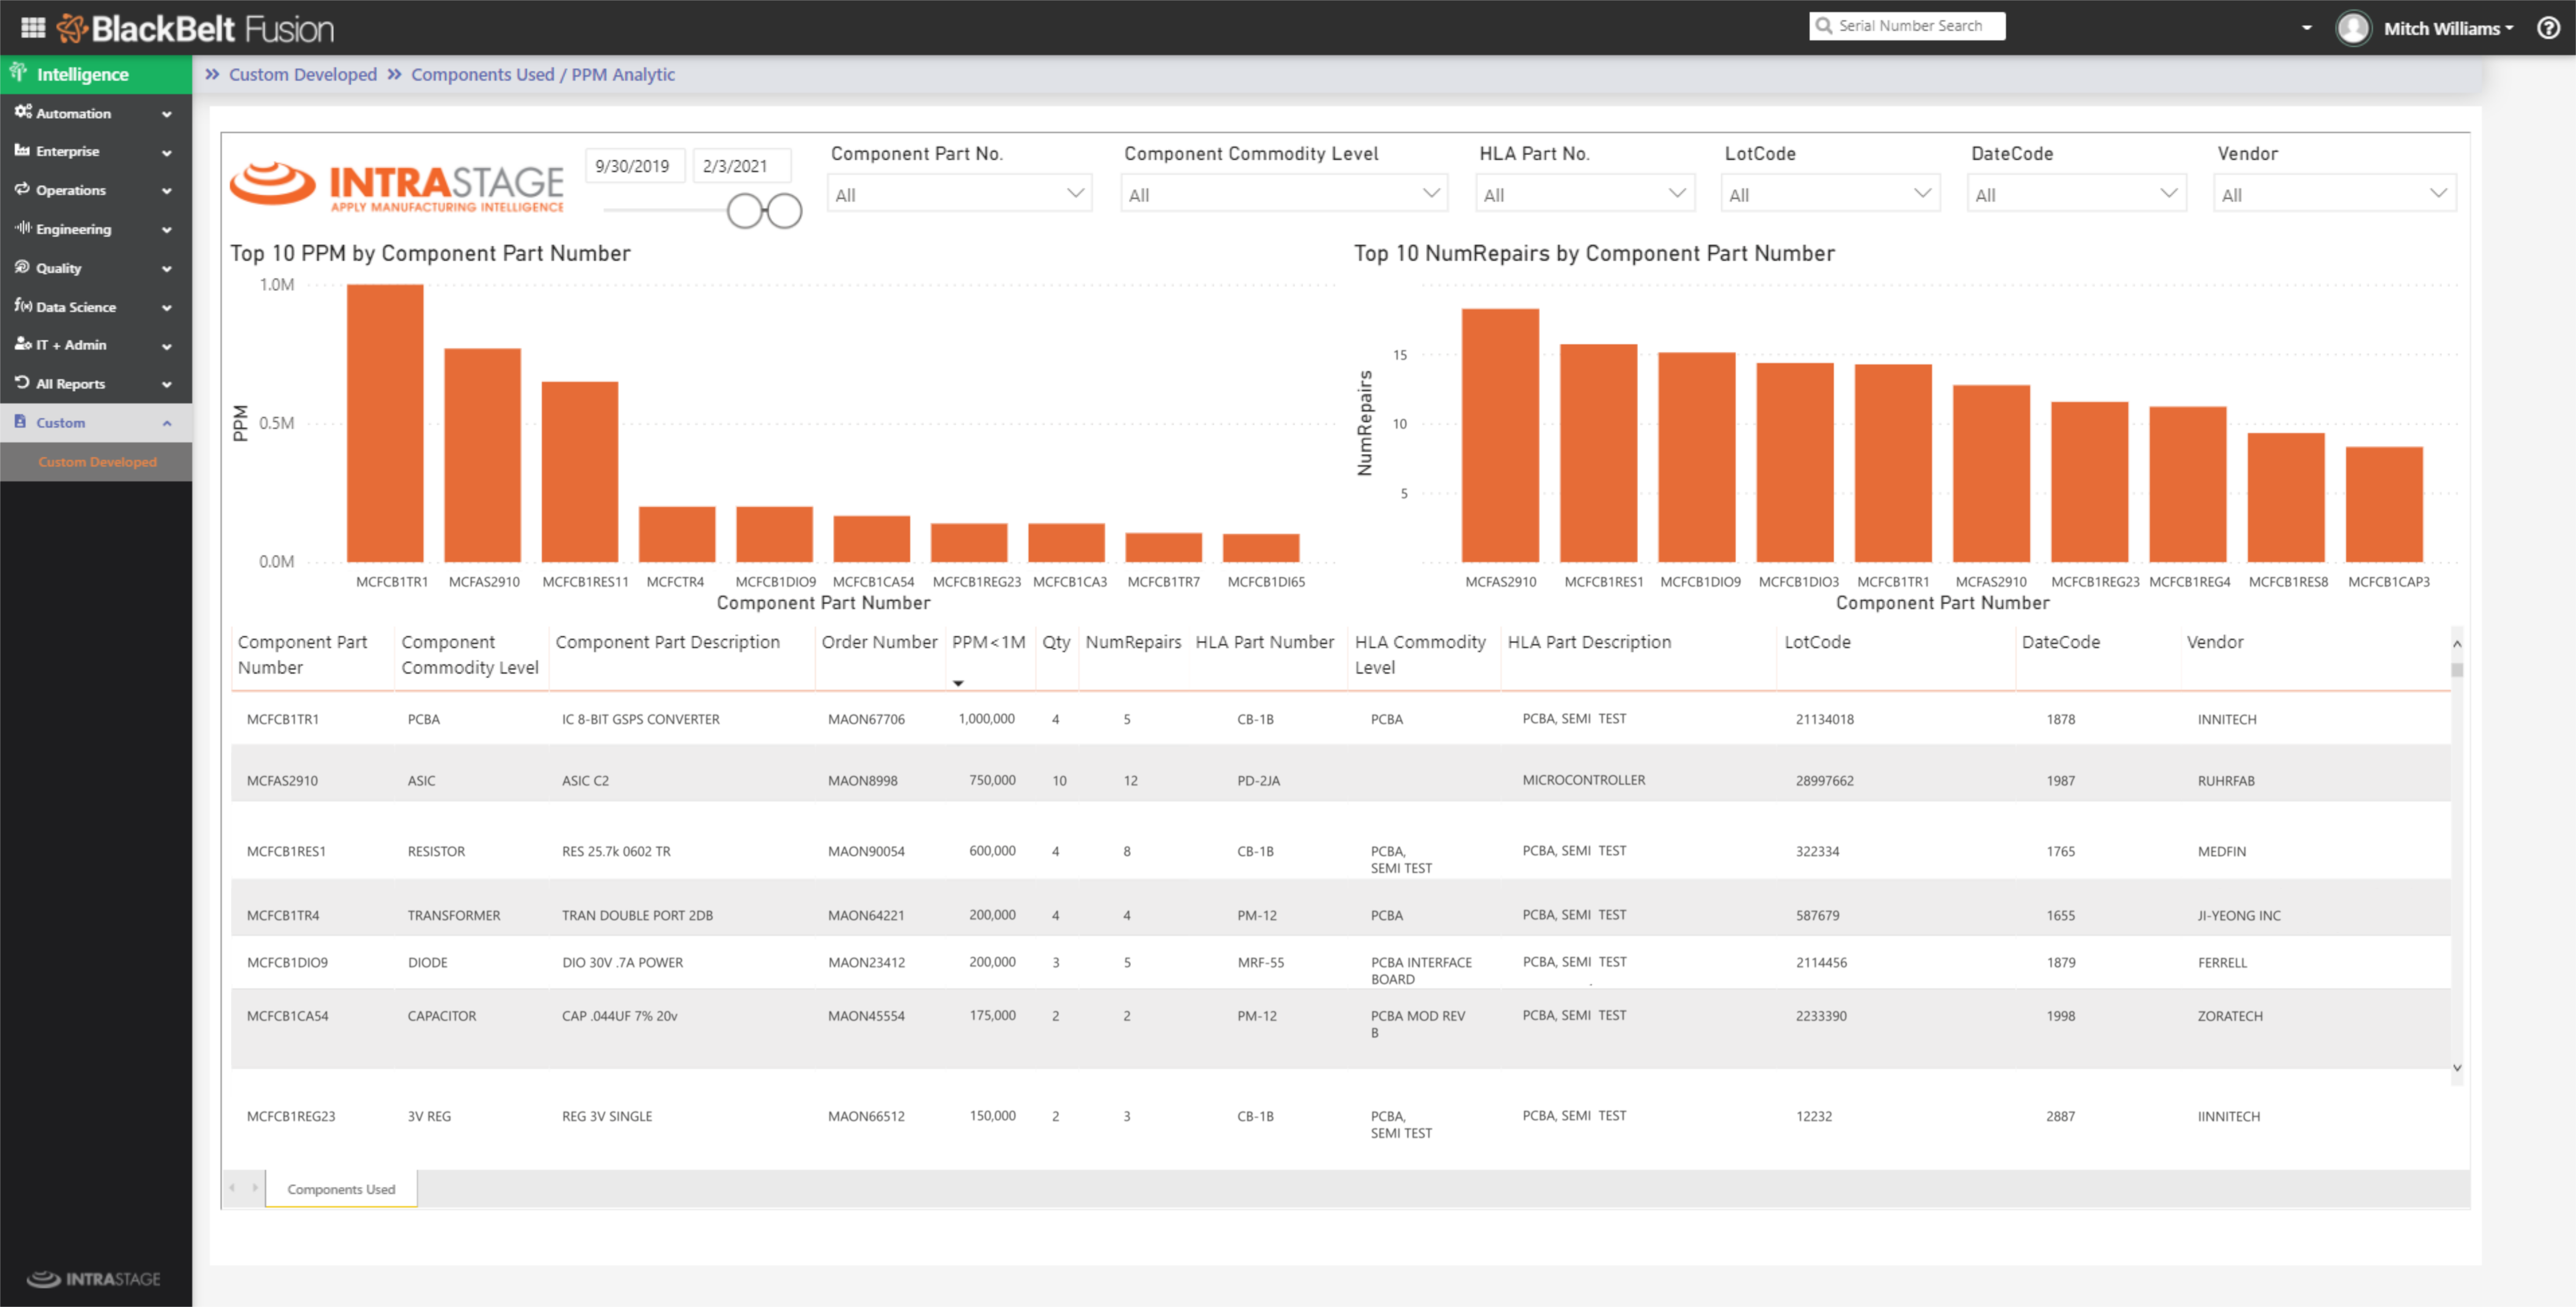Screen dimensions: 2576x1307
Task: Expand the Operations menu chevron
Action: pyautogui.click(x=167, y=191)
